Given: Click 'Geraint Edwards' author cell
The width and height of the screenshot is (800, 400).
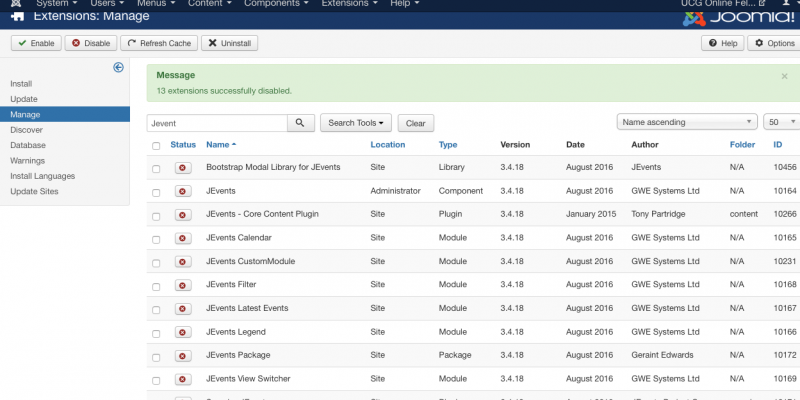Looking at the screenshot, I should click(662, 355).
